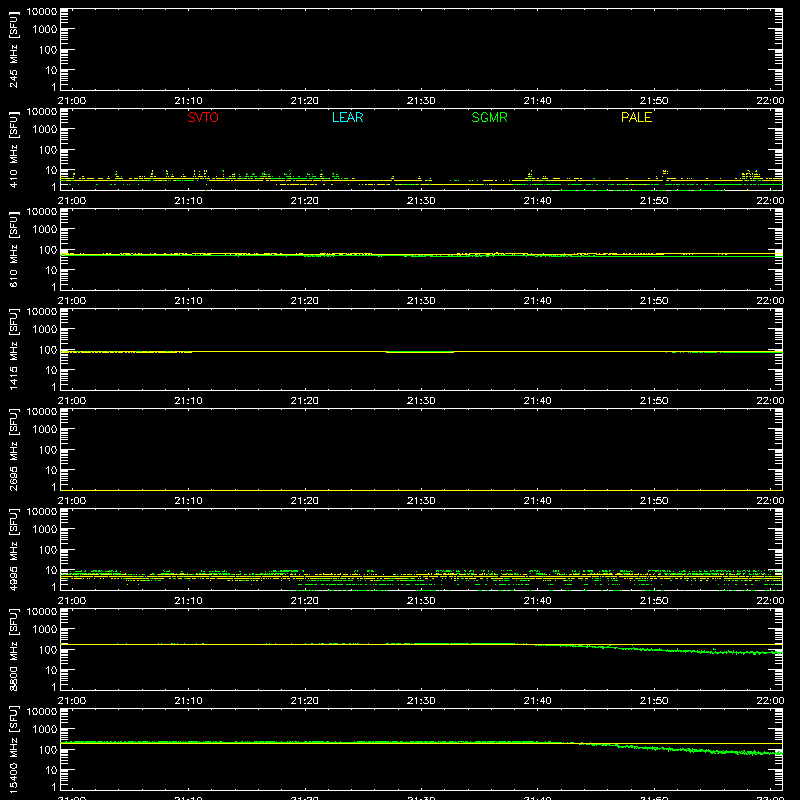Click the 21:00 time label of the 245 MHz plot
The height and width of the screenshot is (800, 800).
(x=72, y=101)
